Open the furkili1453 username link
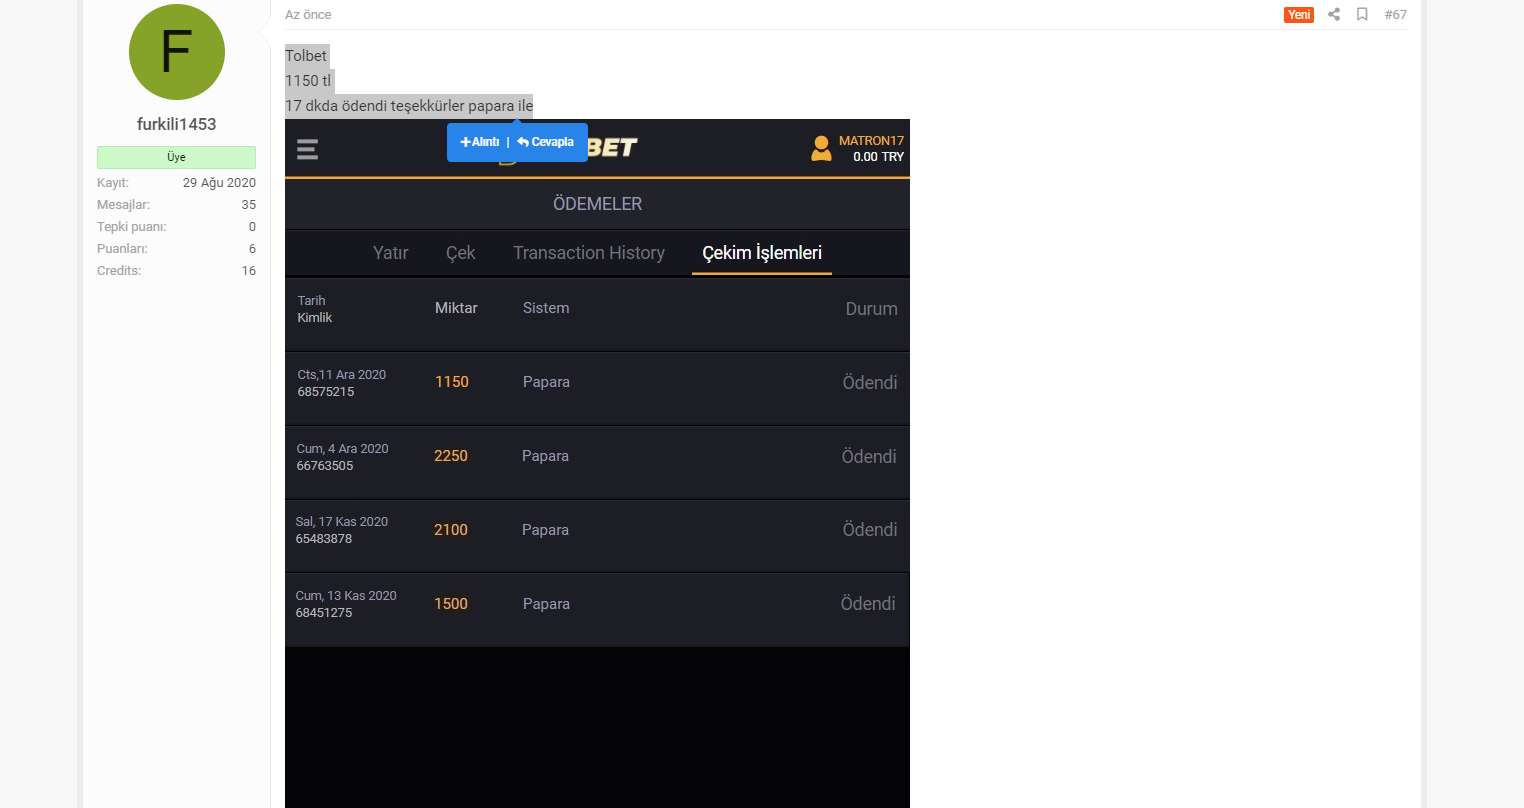Viewport: 1524px width, 808px height. pos(176,124)
